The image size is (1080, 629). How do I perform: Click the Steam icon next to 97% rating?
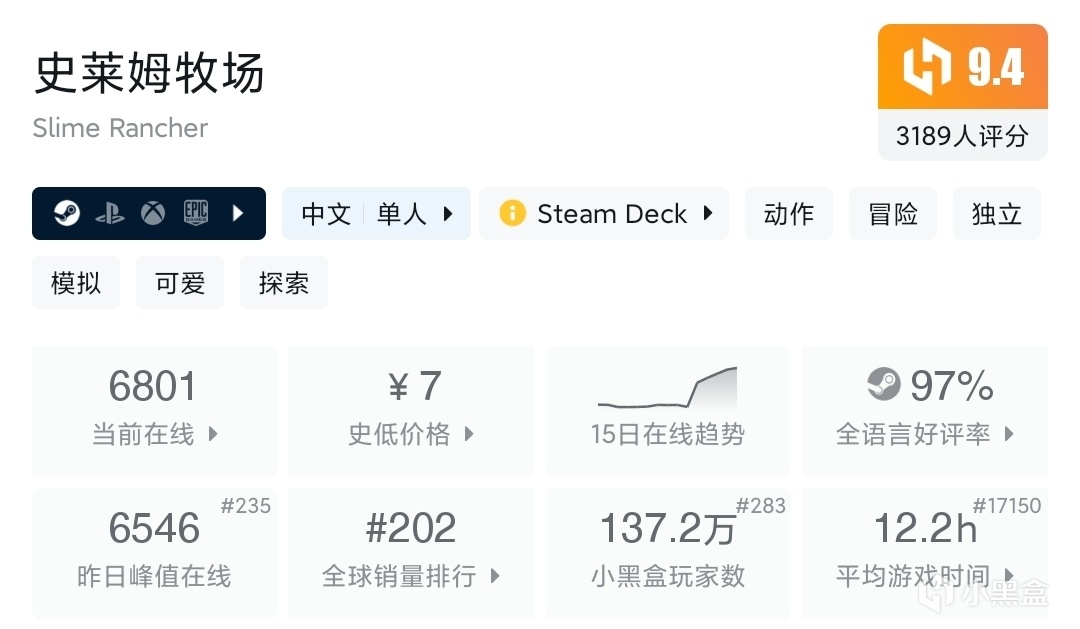coord(884,383)
